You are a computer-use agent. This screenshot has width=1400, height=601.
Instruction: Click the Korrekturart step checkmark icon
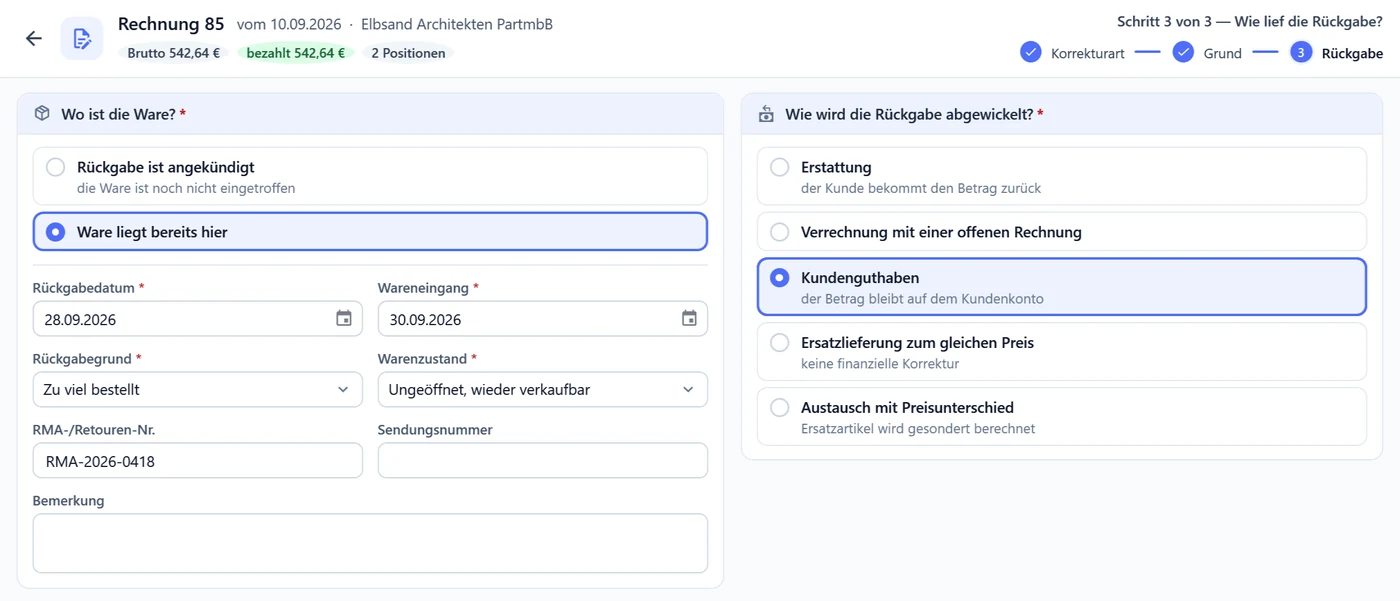(1031, 52)
